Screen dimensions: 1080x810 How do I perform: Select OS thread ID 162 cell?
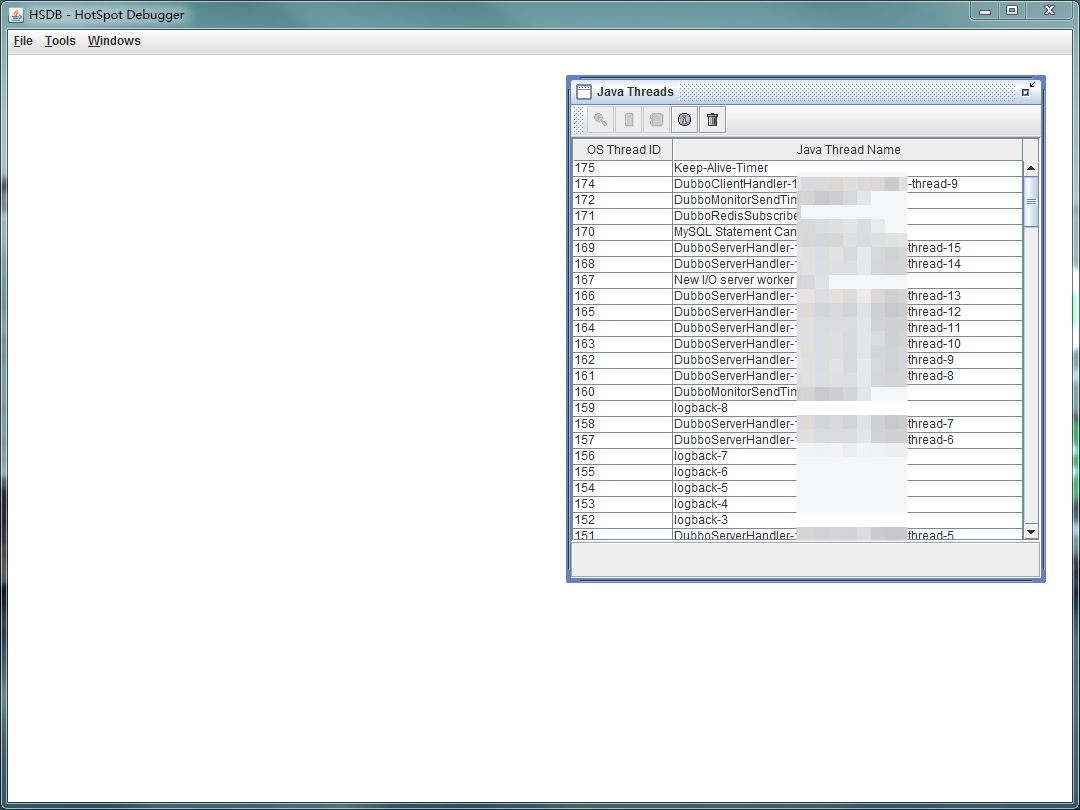click(623, 360)
